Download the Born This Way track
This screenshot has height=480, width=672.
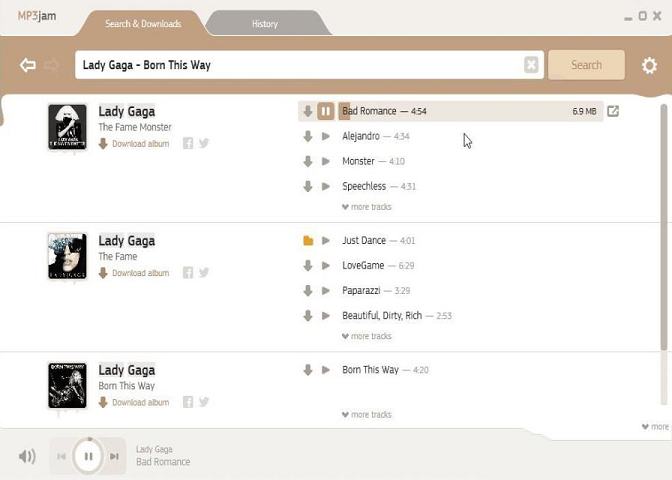308,370
